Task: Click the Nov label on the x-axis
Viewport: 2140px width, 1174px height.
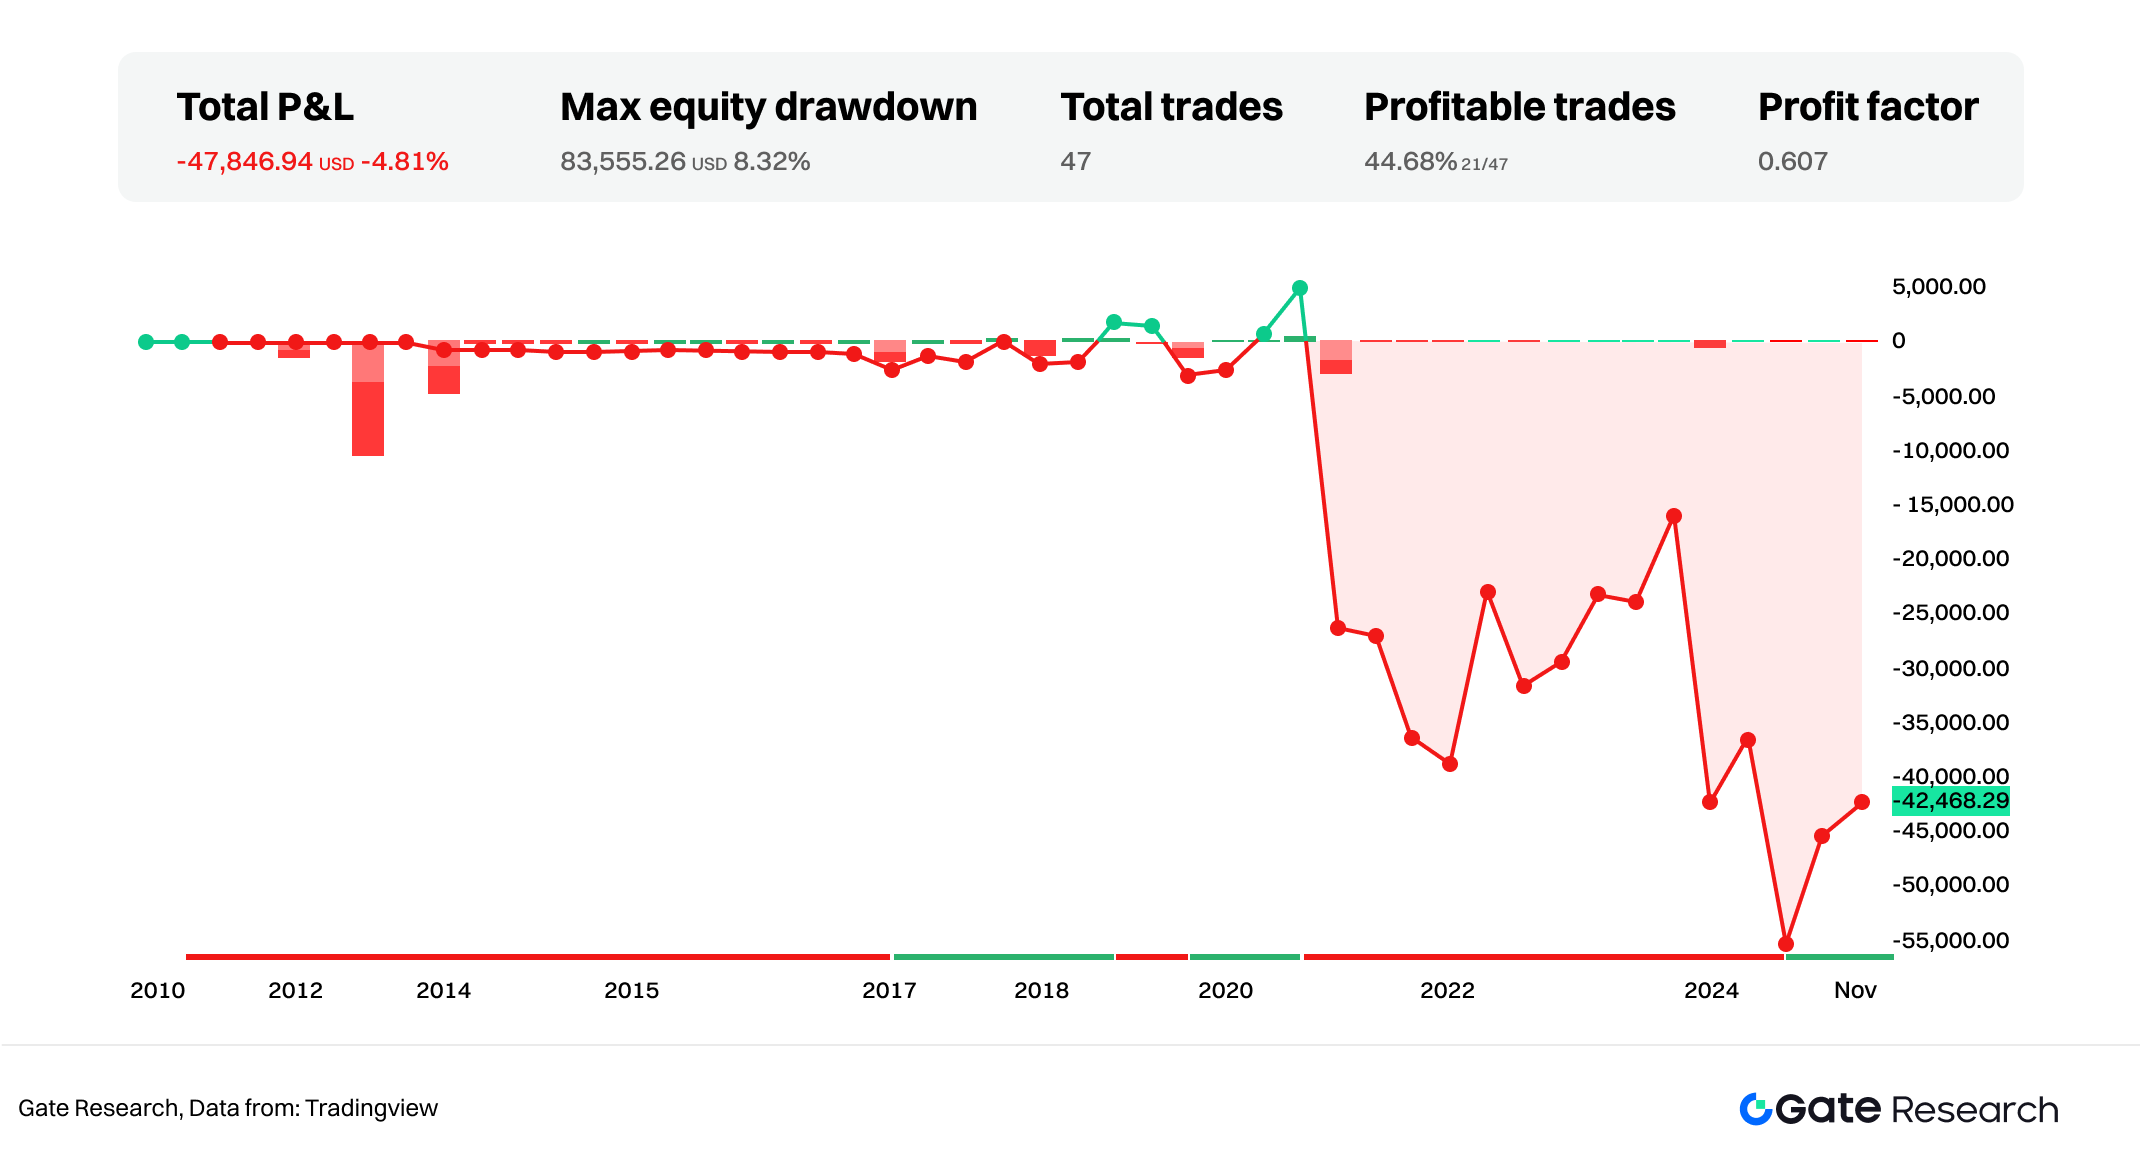Action: coord(1855,990)
